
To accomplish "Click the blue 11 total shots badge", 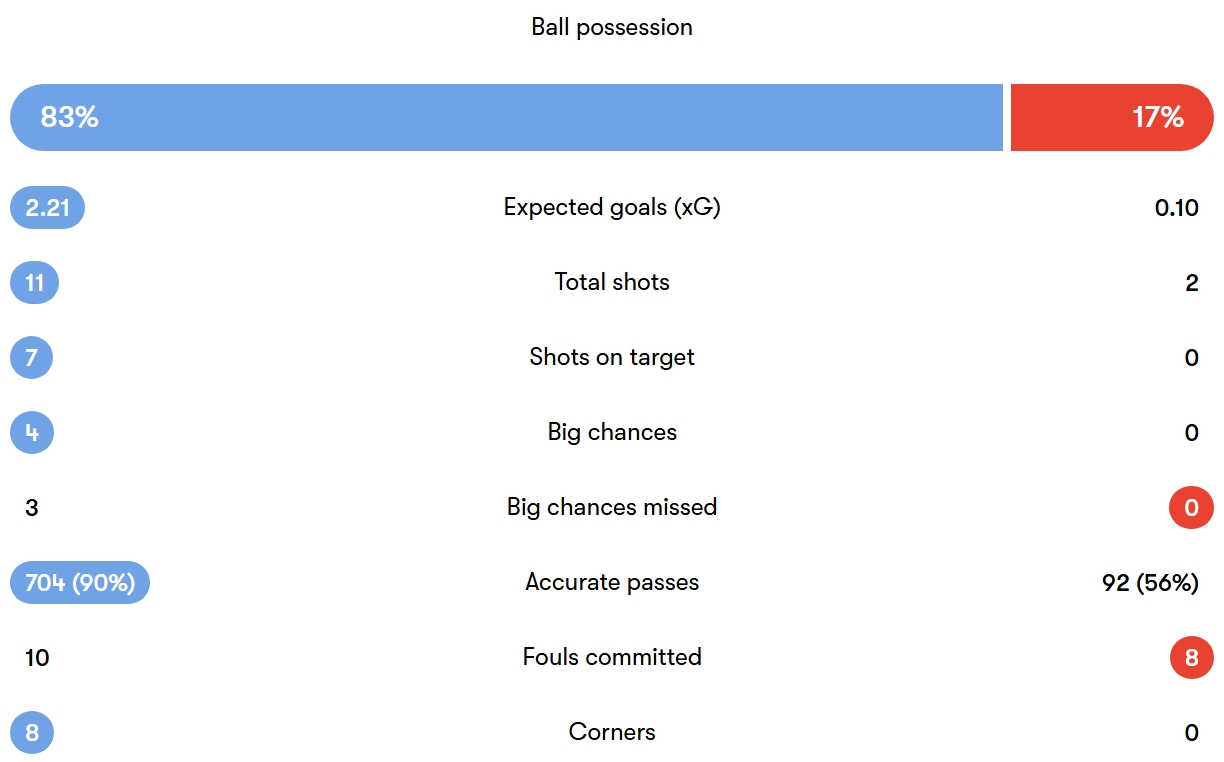I will click(34, 283).
